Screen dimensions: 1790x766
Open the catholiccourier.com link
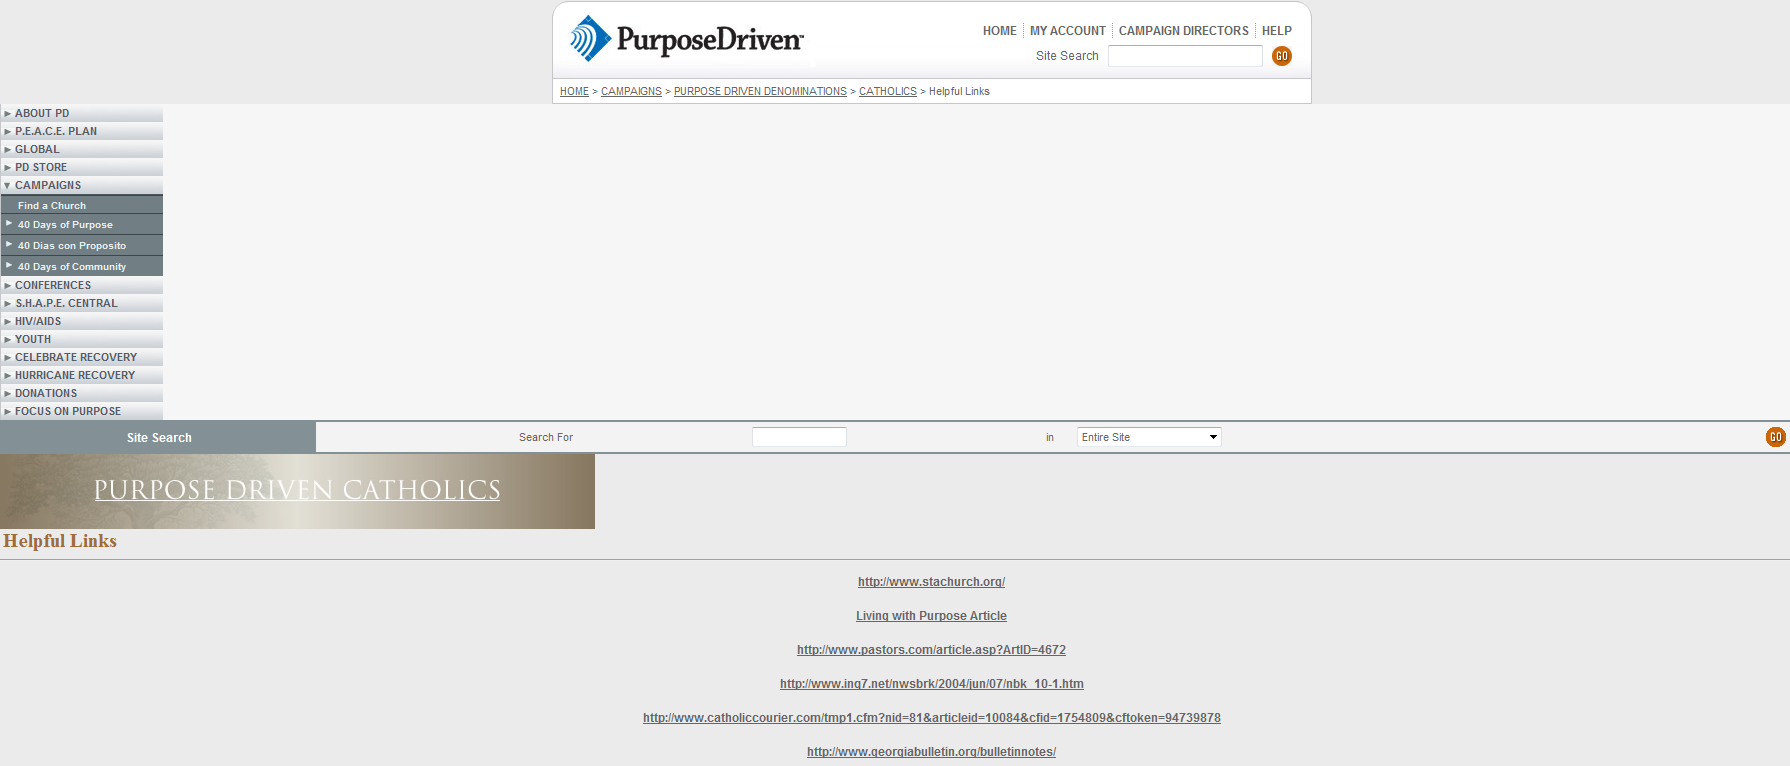(931, 718)
